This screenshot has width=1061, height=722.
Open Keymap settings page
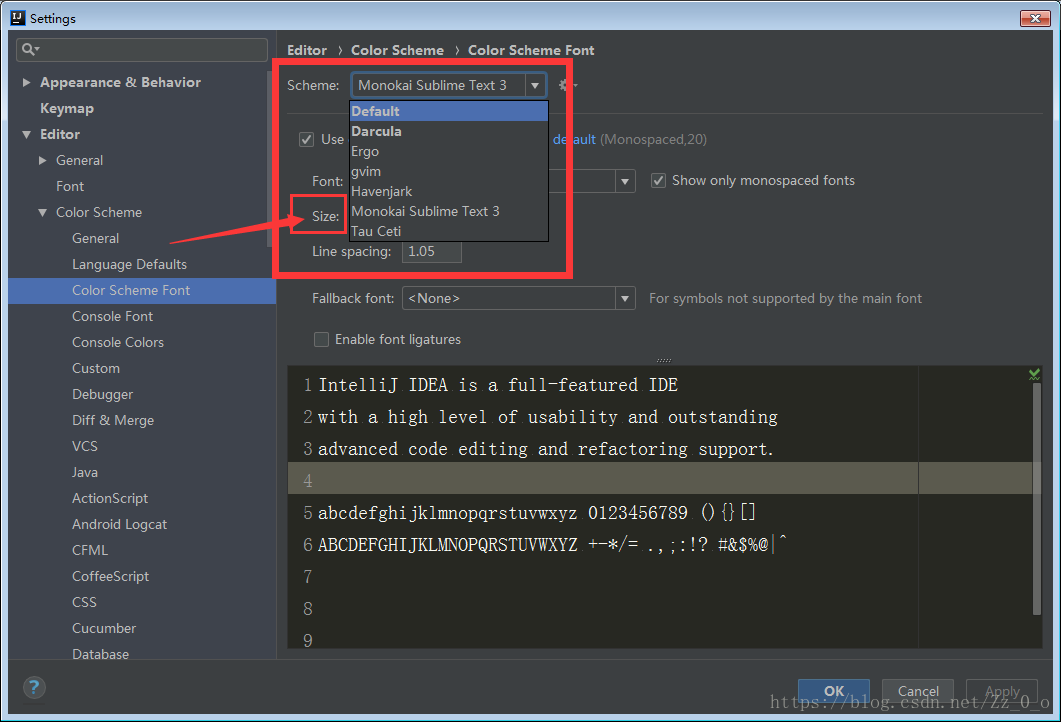[x=67, y=108]
